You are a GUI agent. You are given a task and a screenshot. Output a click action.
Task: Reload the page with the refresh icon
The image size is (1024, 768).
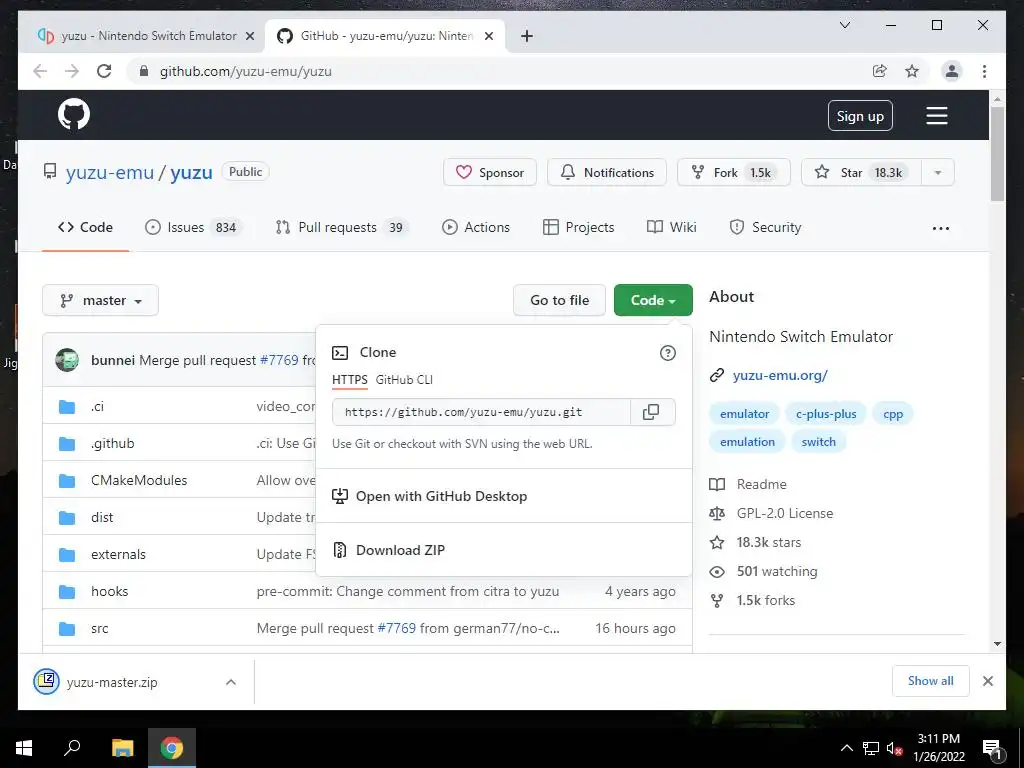(x=104, y=71)
